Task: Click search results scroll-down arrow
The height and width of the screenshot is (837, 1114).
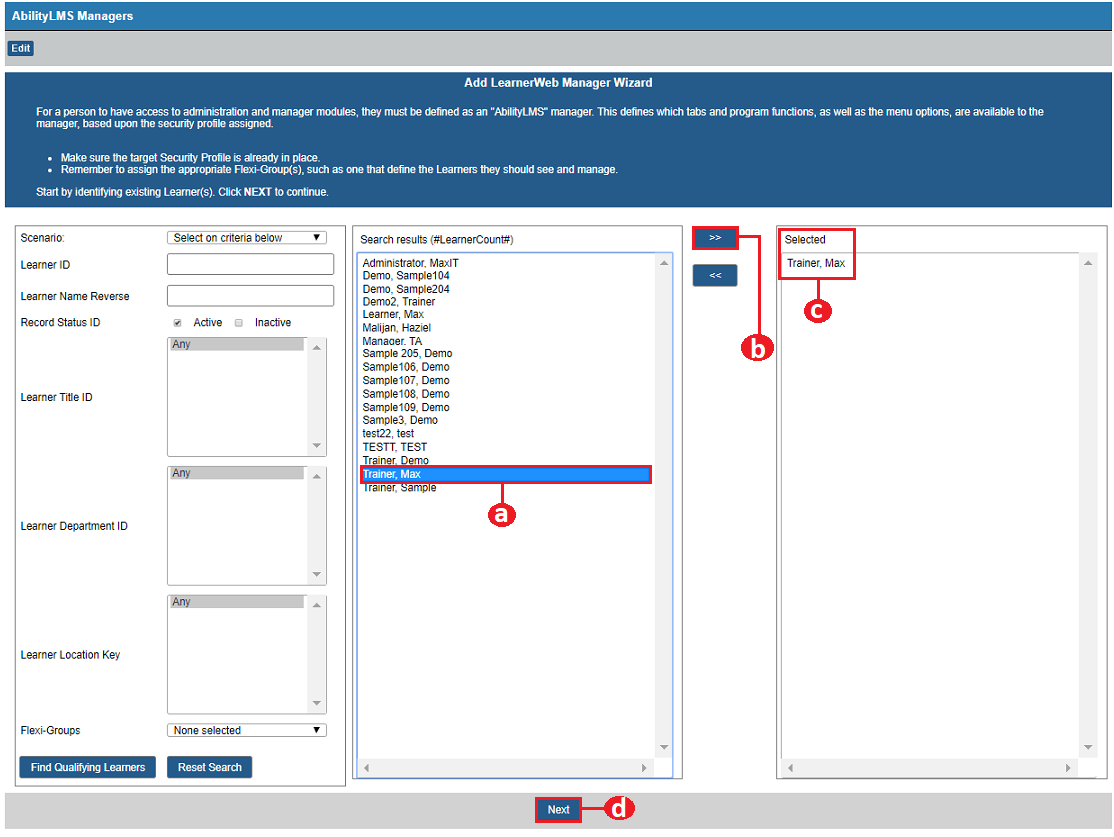Action: (664, 747)
